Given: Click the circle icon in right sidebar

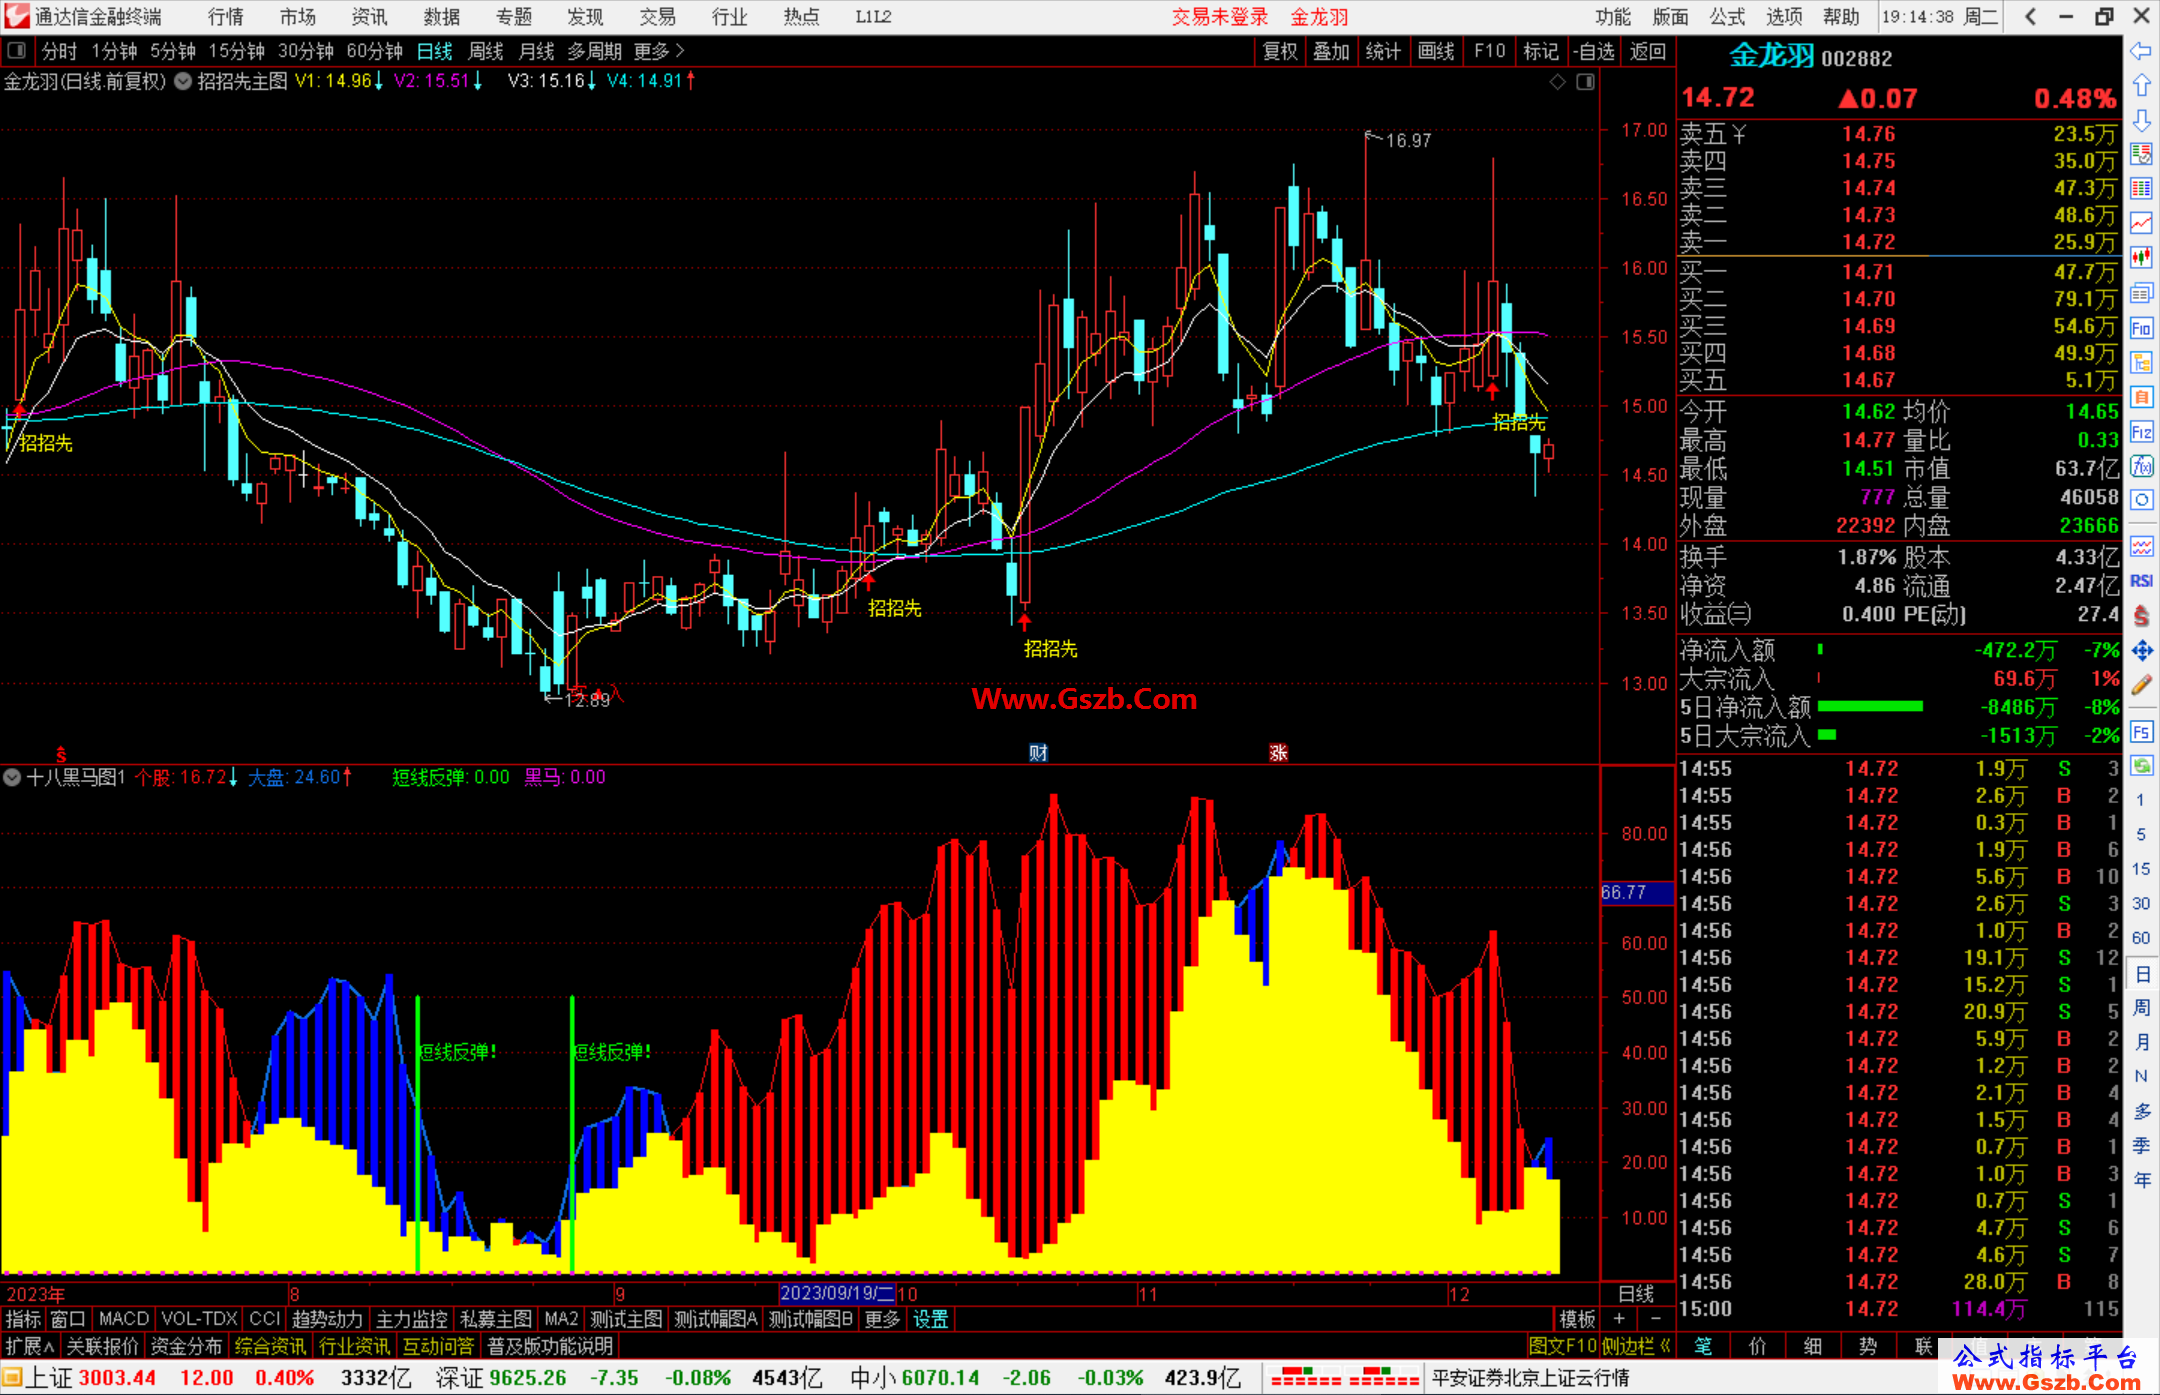Looking at the screenshot, I should [x=2141, y=500].
